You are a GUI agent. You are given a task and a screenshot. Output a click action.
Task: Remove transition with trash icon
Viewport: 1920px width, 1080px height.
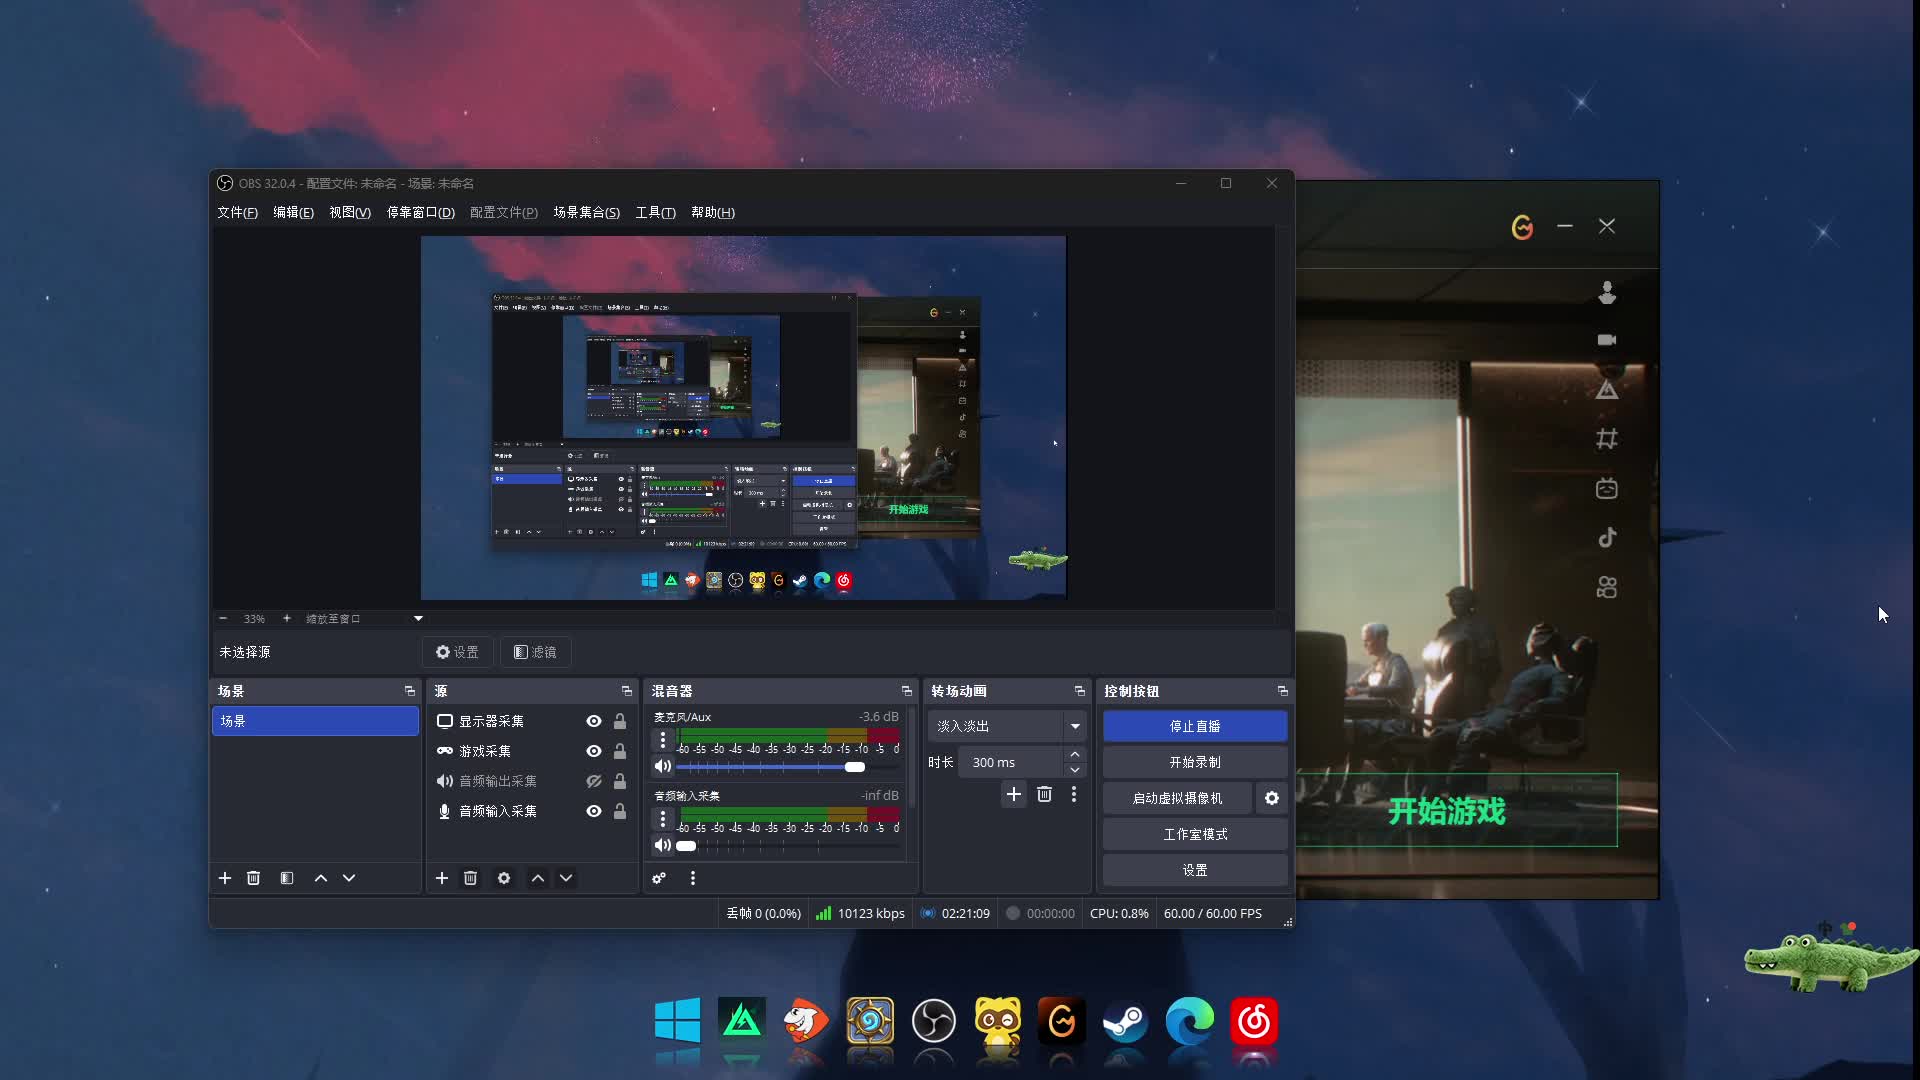coord(1044,794)
